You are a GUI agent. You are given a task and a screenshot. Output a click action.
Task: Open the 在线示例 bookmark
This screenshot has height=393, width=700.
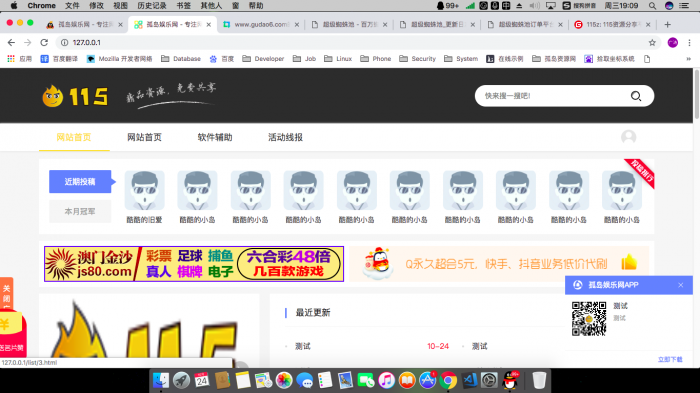pos(504,59)
